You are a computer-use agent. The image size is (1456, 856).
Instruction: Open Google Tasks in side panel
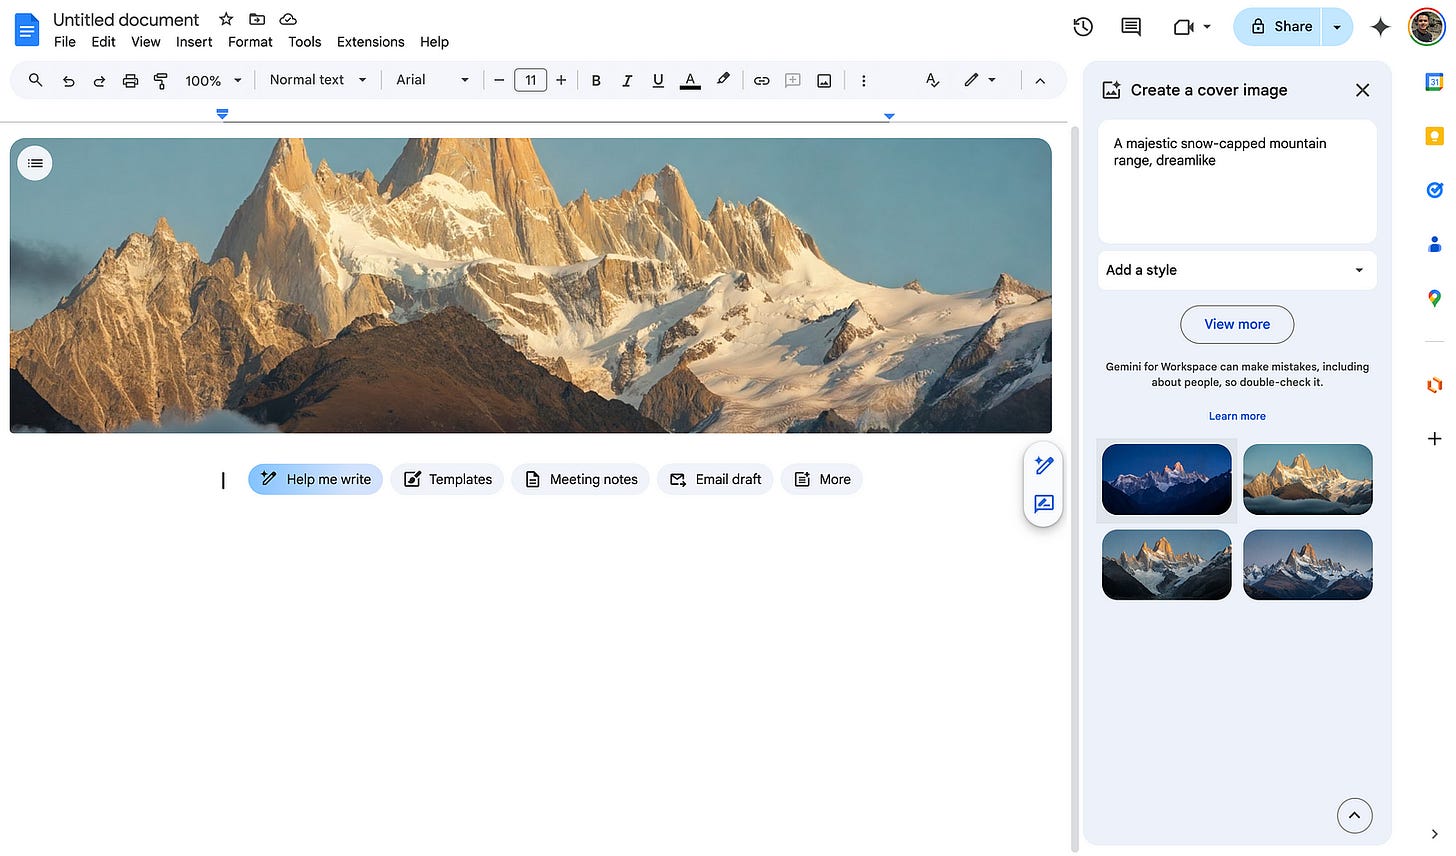pyautogui.click(x=1434, y=190)
